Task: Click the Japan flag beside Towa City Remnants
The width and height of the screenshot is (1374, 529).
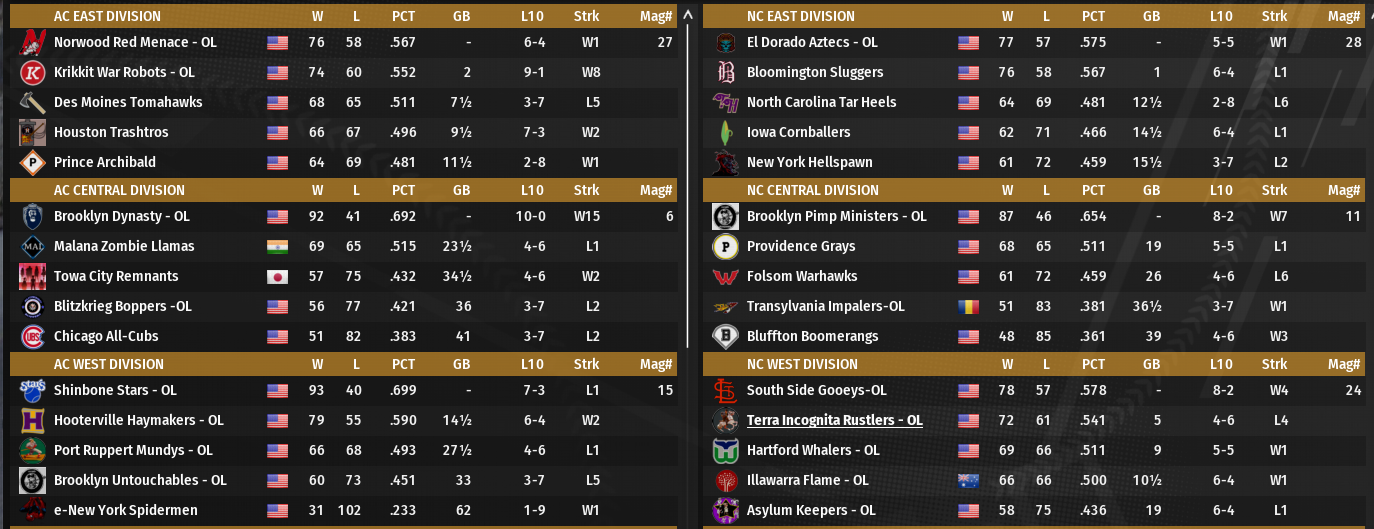Action: [x=277, y=276]
